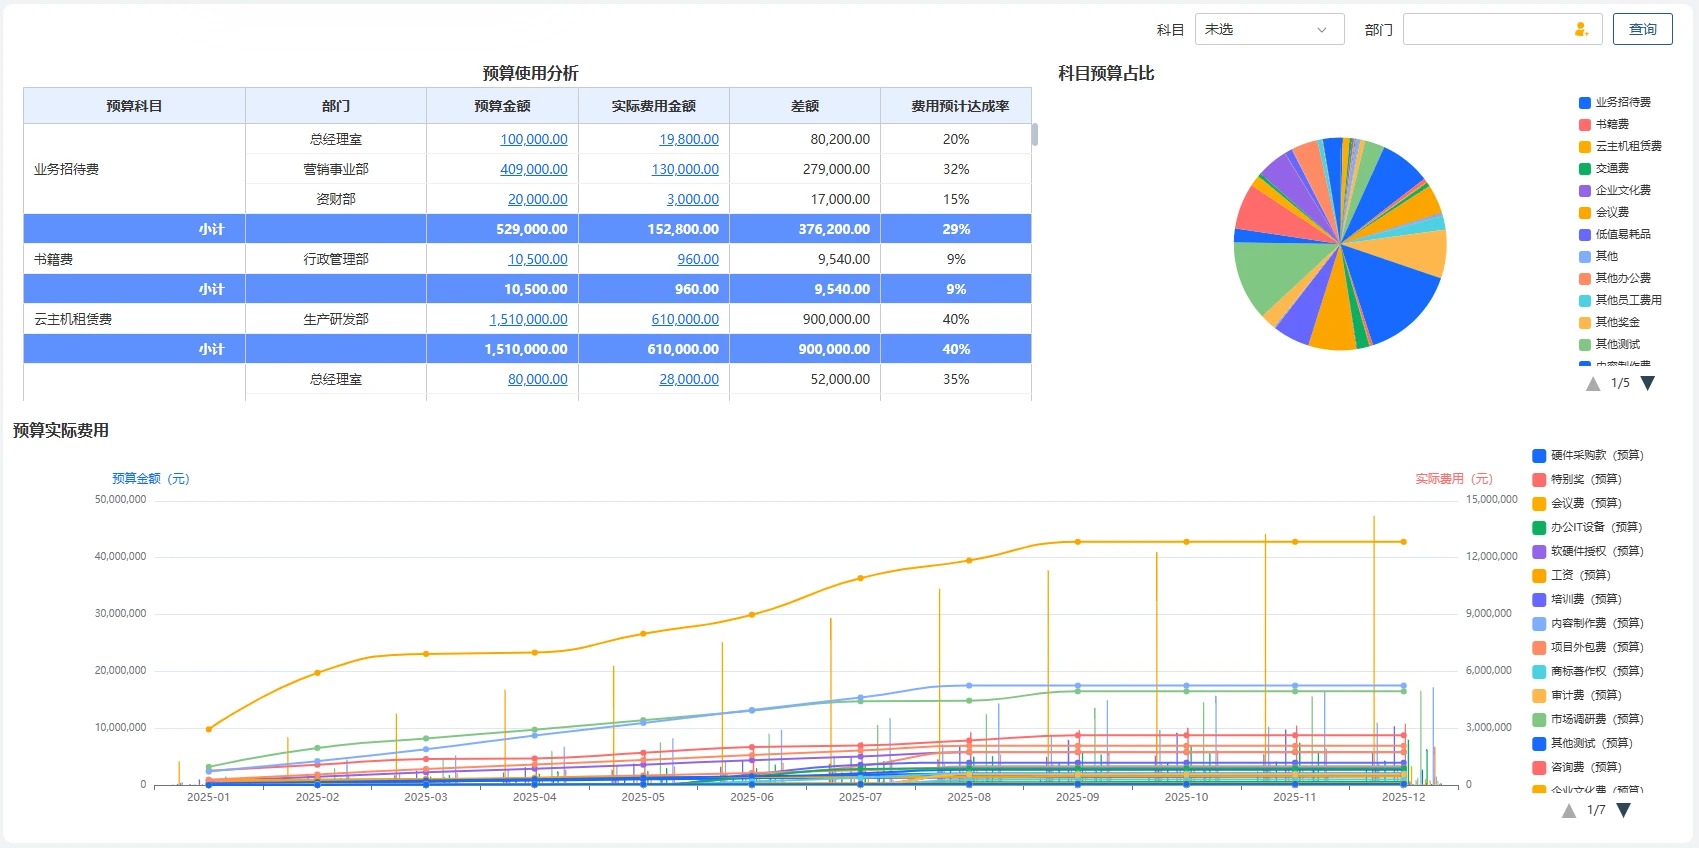
Task: Toggle 办公IT设备（预算） series legend
Action: pyautogui.click(x=1587, y=527)
